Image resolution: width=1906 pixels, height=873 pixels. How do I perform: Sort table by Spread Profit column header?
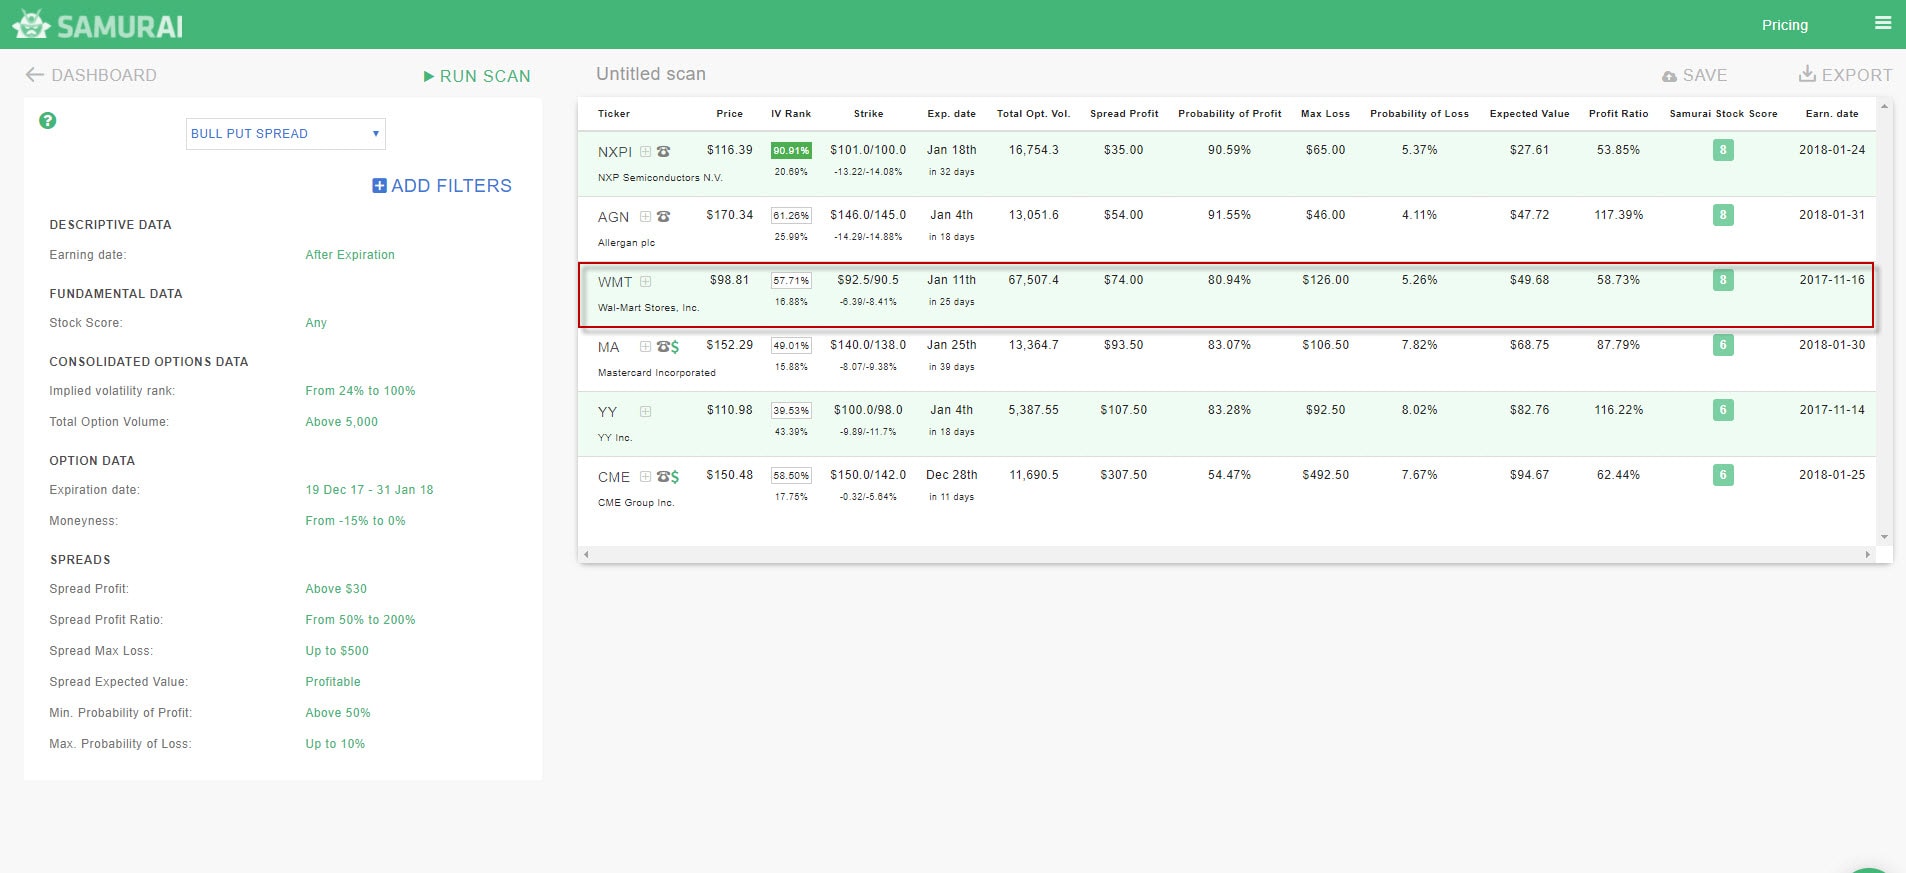tap(1124, 114)
